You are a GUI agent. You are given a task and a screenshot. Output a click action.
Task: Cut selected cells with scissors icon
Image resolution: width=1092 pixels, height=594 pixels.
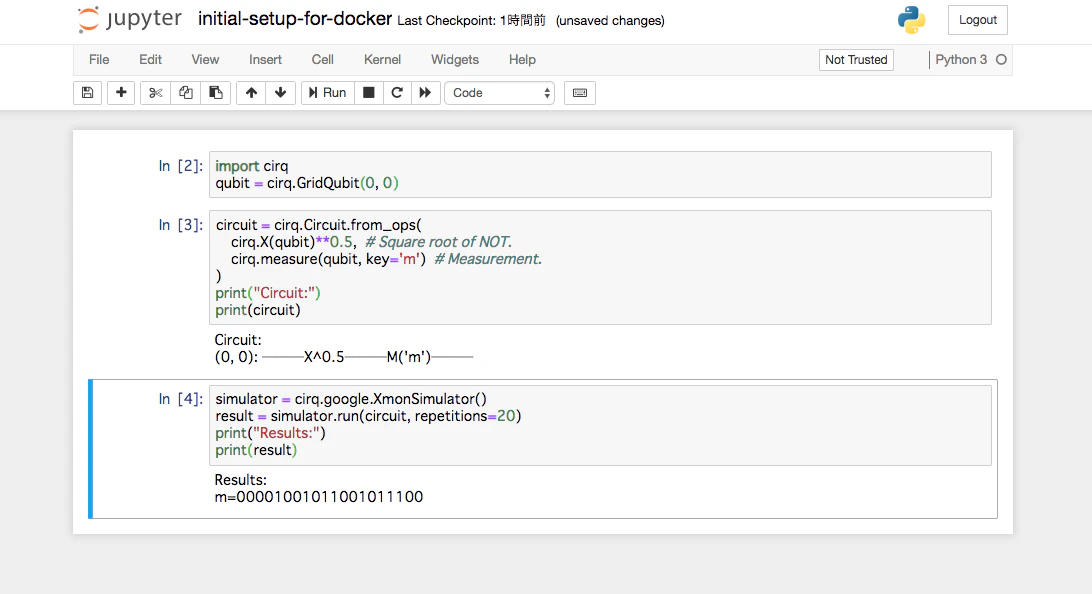pyautogui.click(x=155, y=93)
